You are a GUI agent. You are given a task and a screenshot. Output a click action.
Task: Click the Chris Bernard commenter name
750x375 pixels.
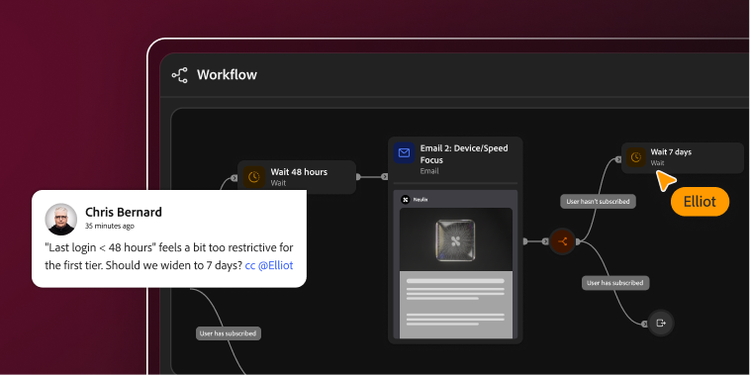(123, 212)
